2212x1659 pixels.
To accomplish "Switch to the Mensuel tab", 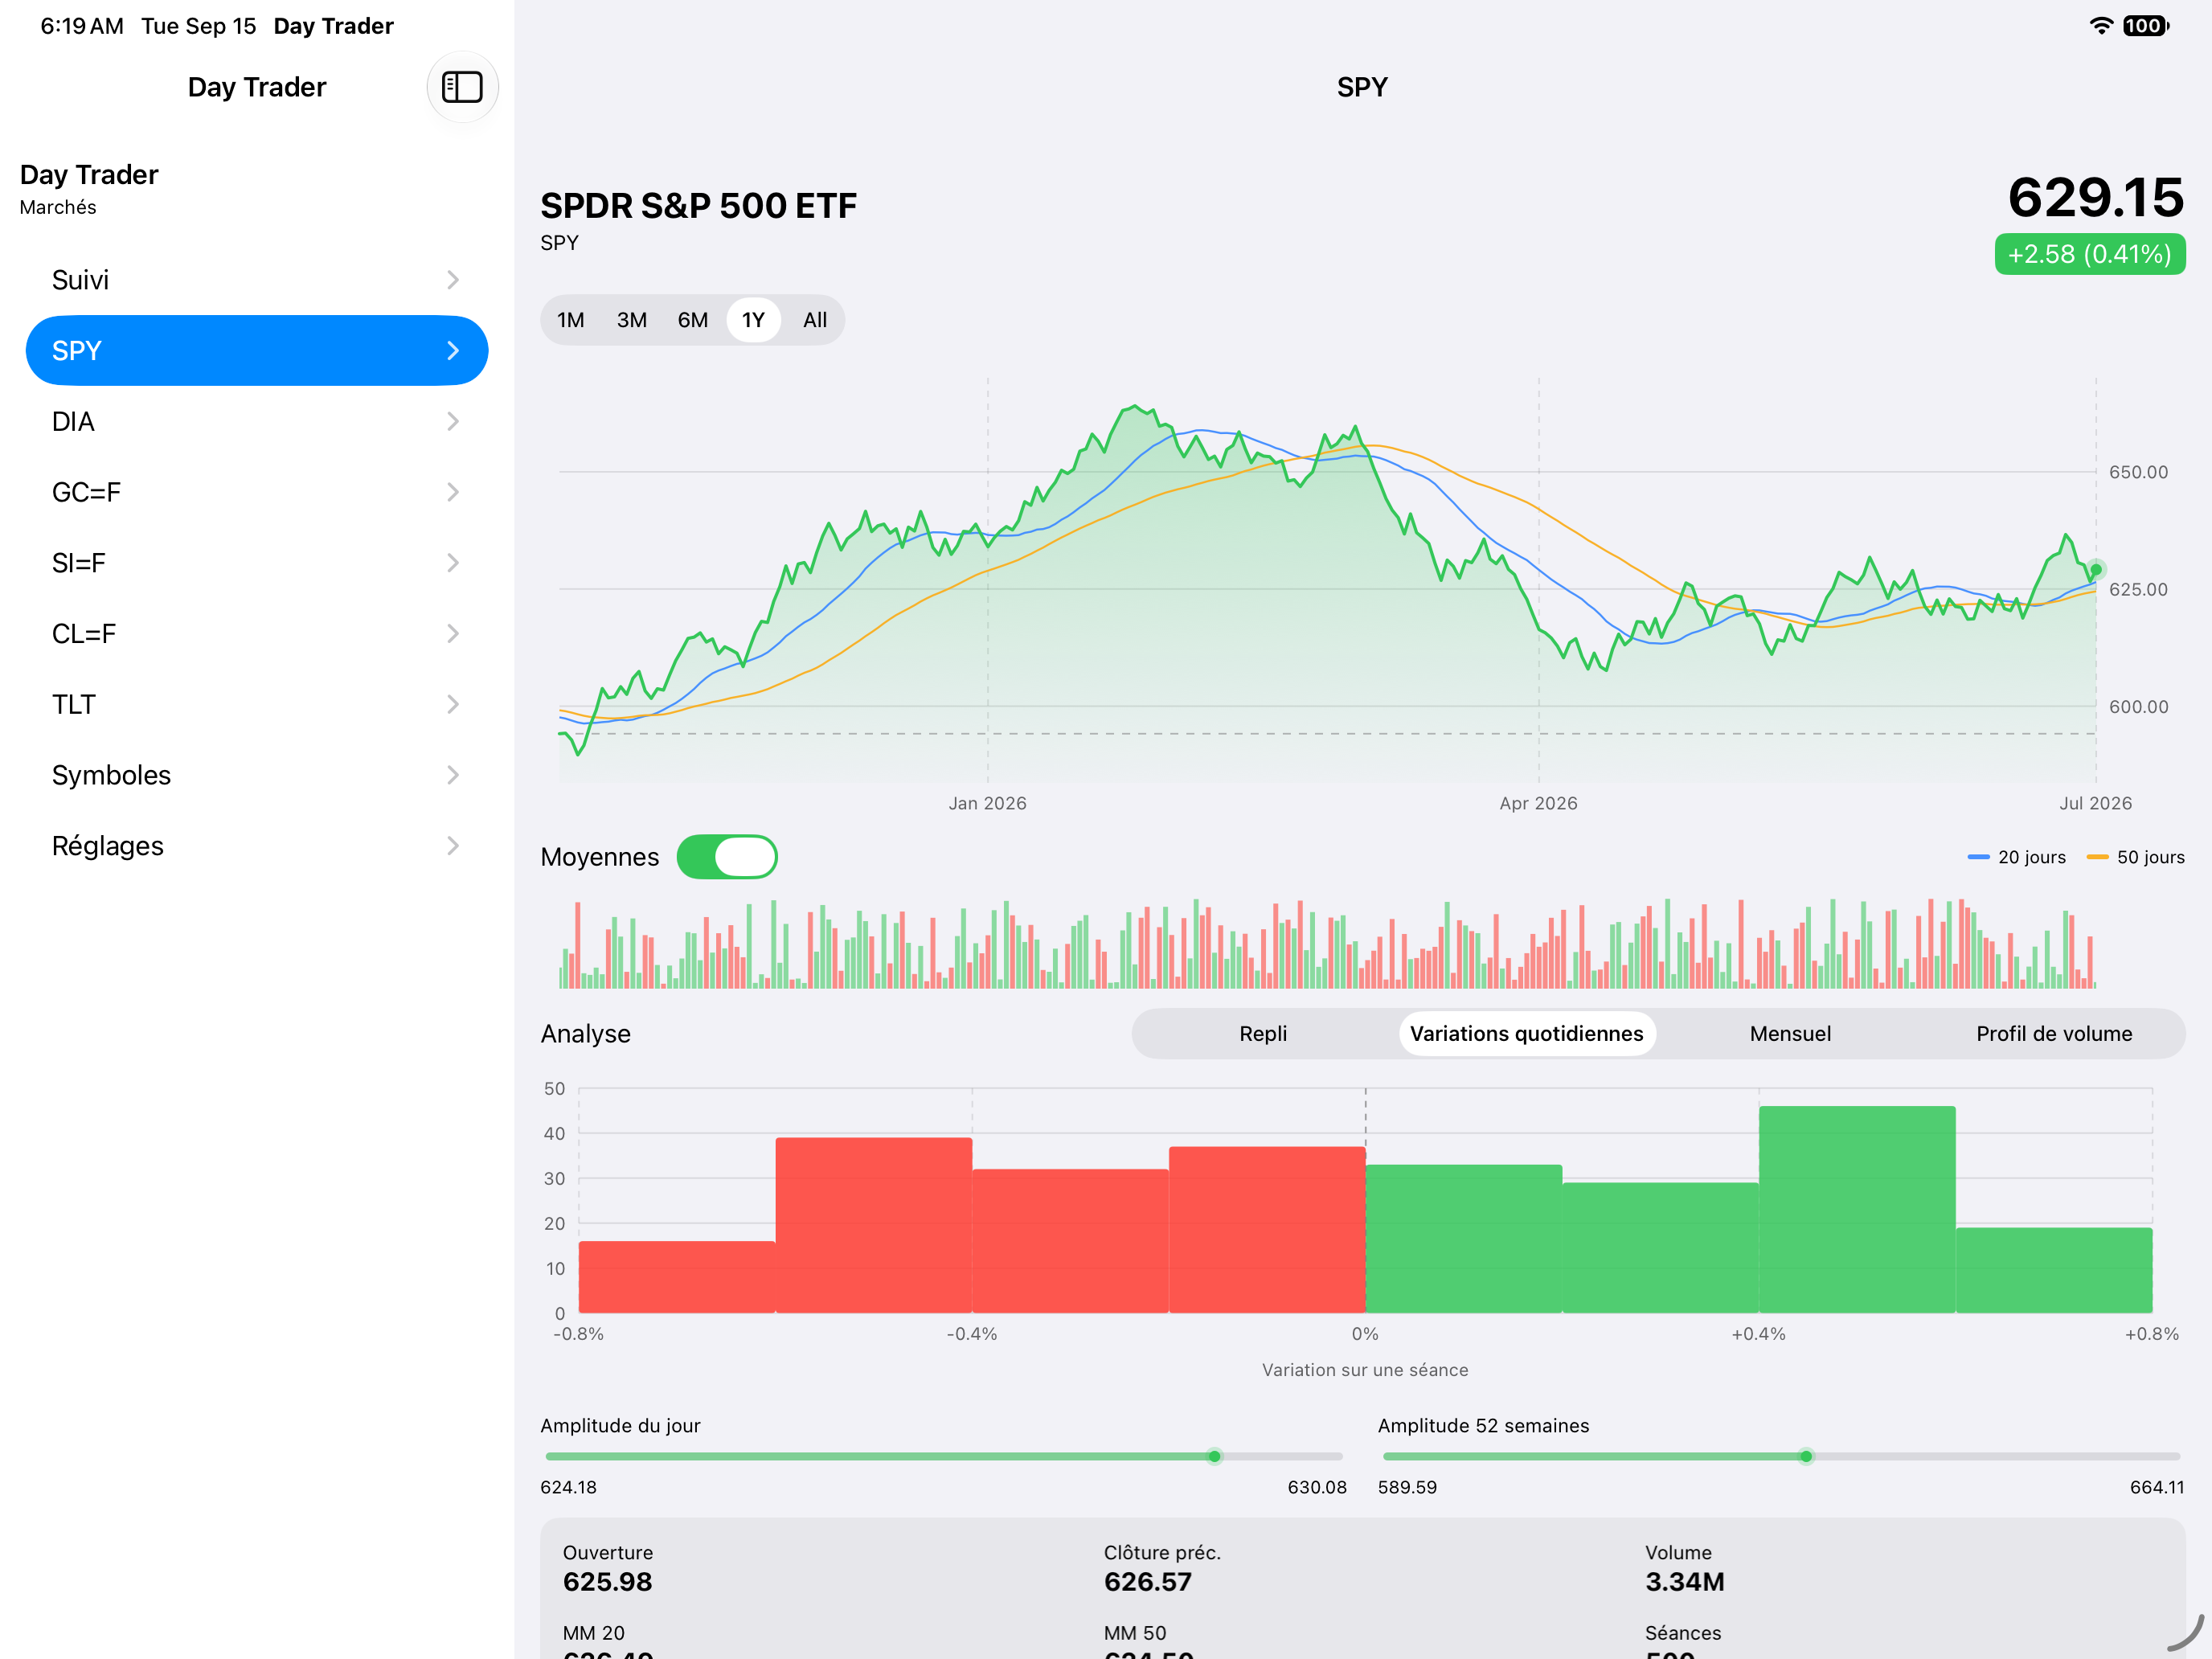I will tap(1790, 1034).
